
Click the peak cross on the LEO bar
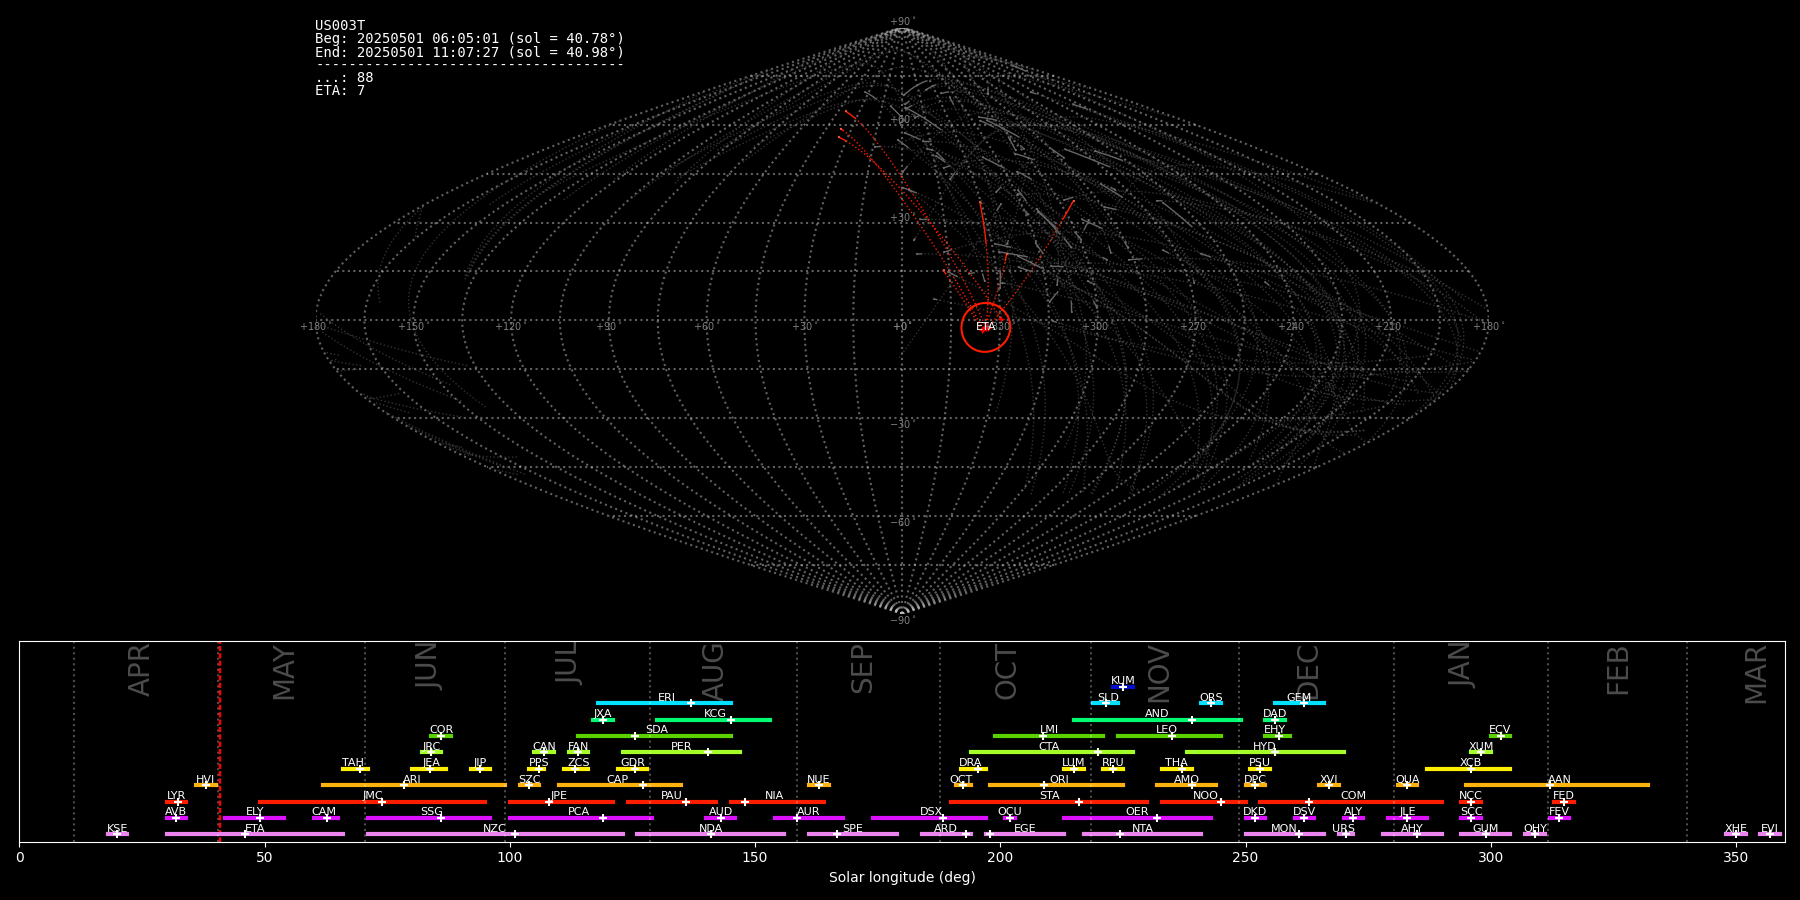click(x=1171, y=736)
